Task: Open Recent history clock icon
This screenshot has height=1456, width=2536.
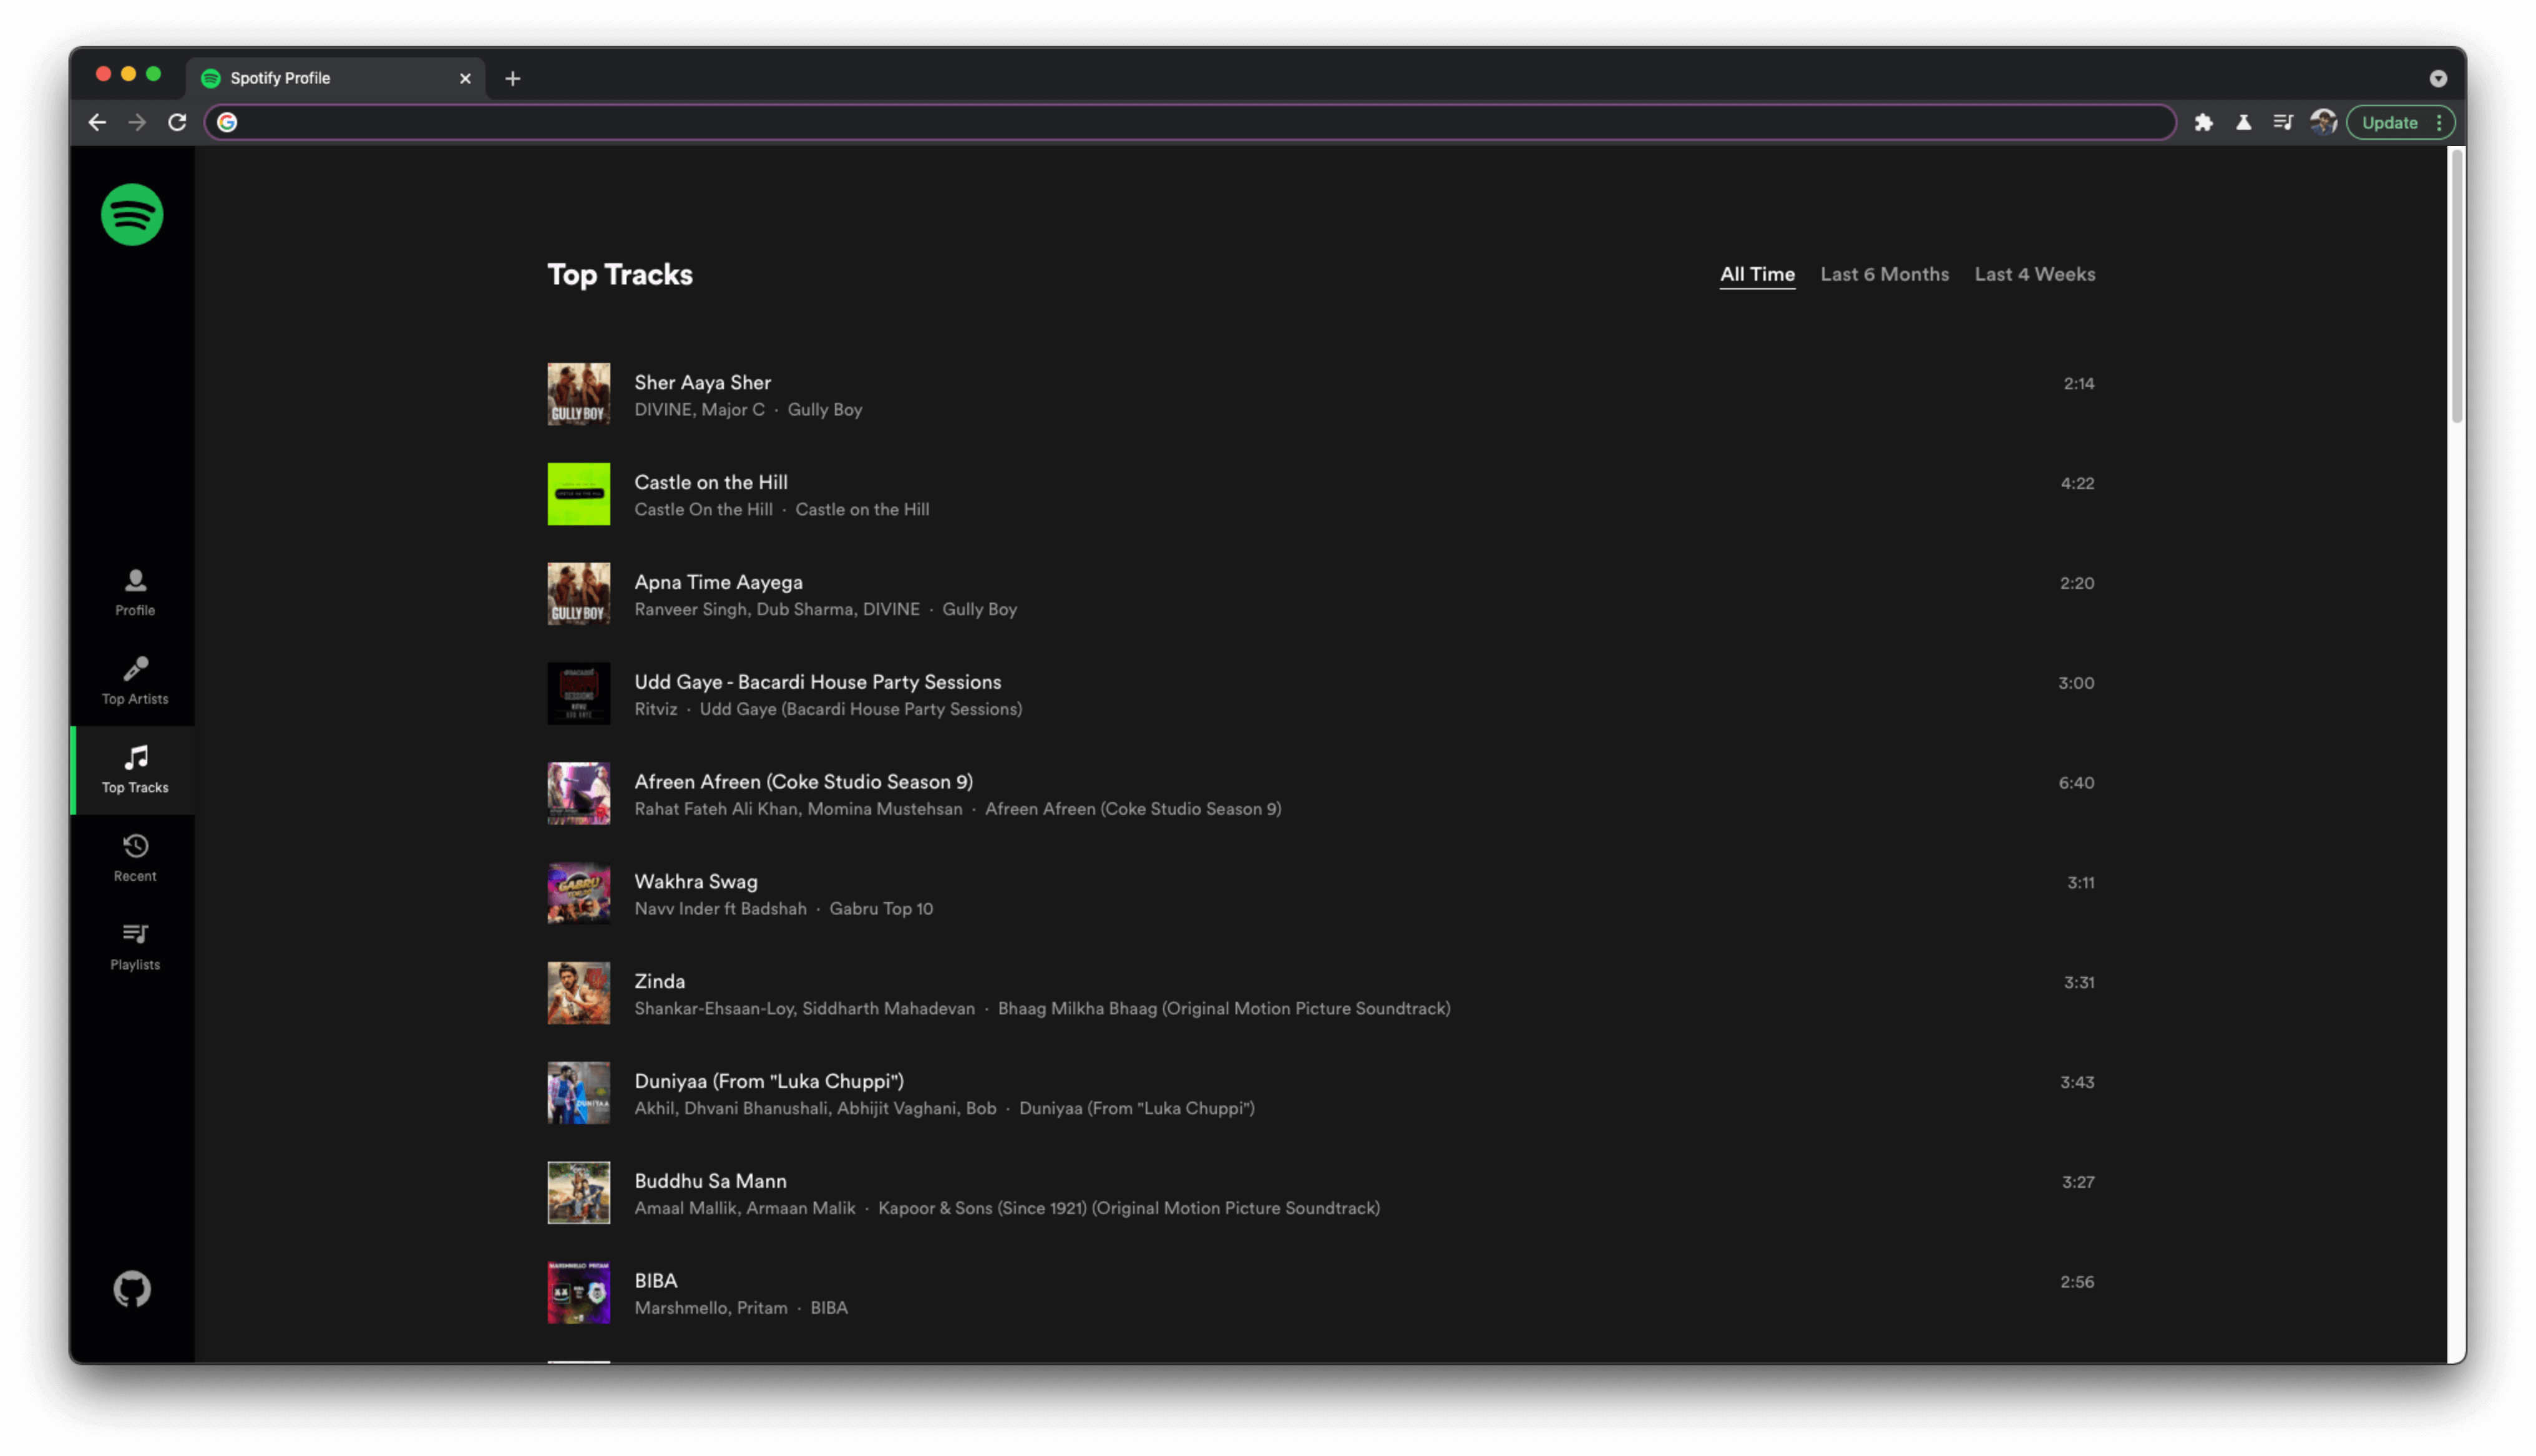Action: coord(135,847)
